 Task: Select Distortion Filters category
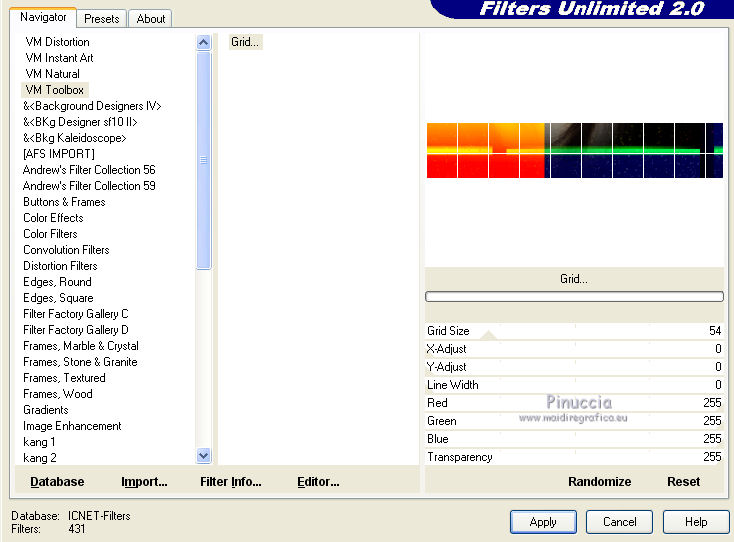60,265
